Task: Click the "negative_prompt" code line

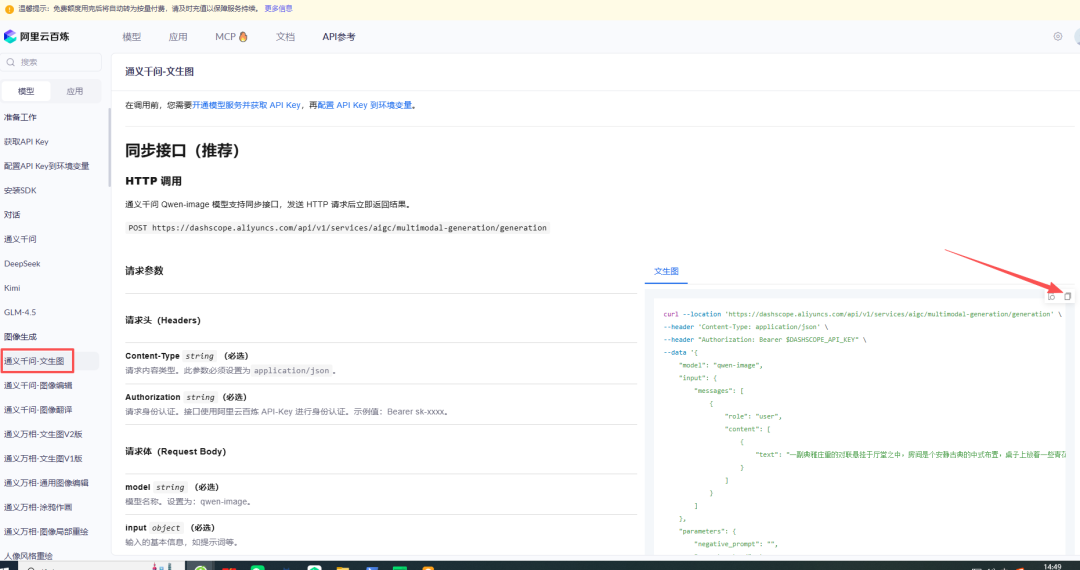Action: [x=736, y=545]
